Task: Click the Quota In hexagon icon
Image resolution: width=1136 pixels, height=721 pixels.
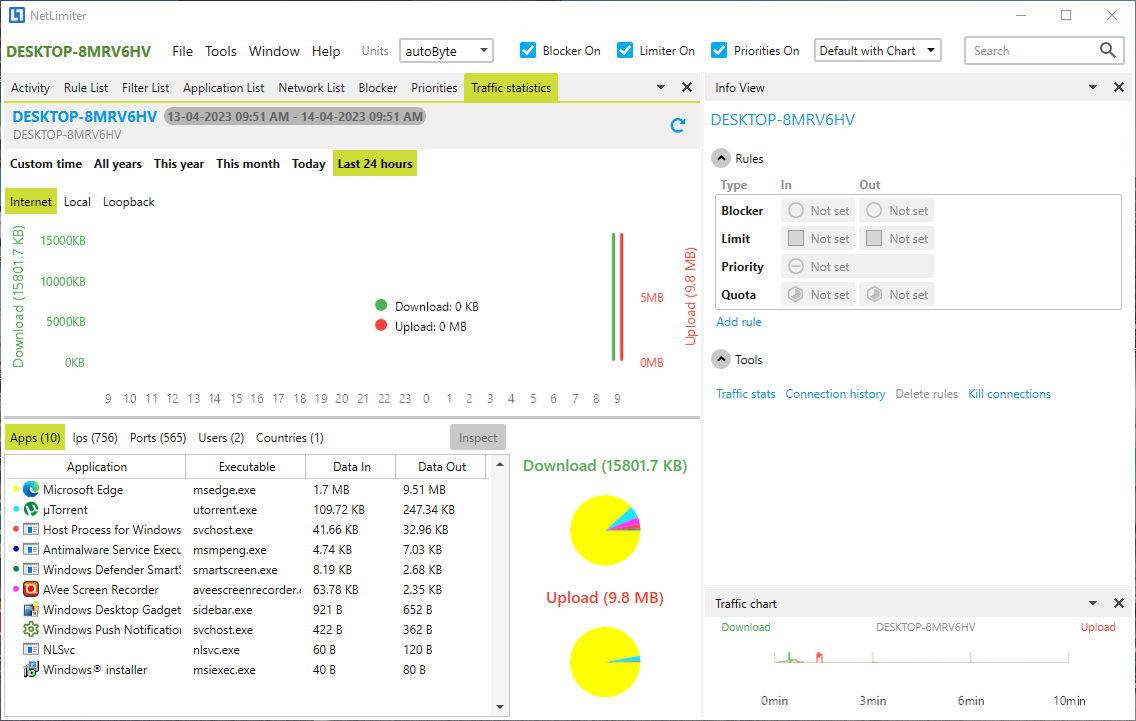Action: coord(795,294)
